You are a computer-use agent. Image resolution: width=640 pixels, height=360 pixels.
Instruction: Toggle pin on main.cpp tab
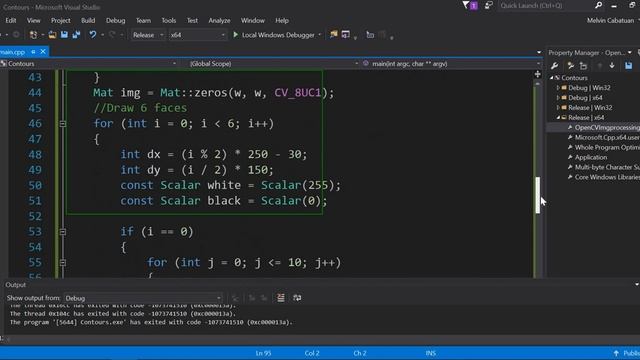(x=33, y=52)
